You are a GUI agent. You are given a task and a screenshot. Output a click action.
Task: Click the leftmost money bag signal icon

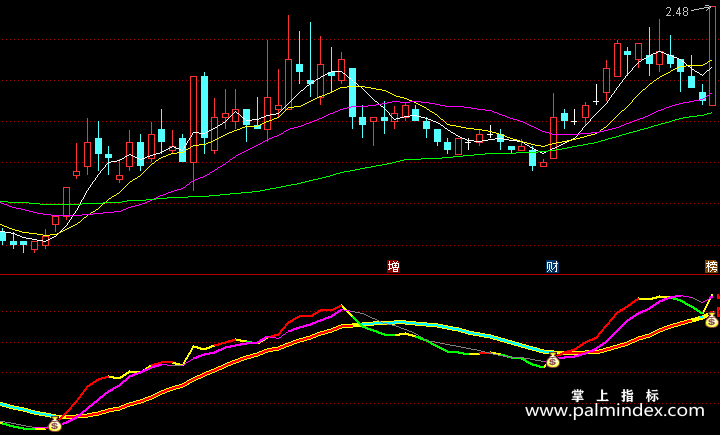55,424
